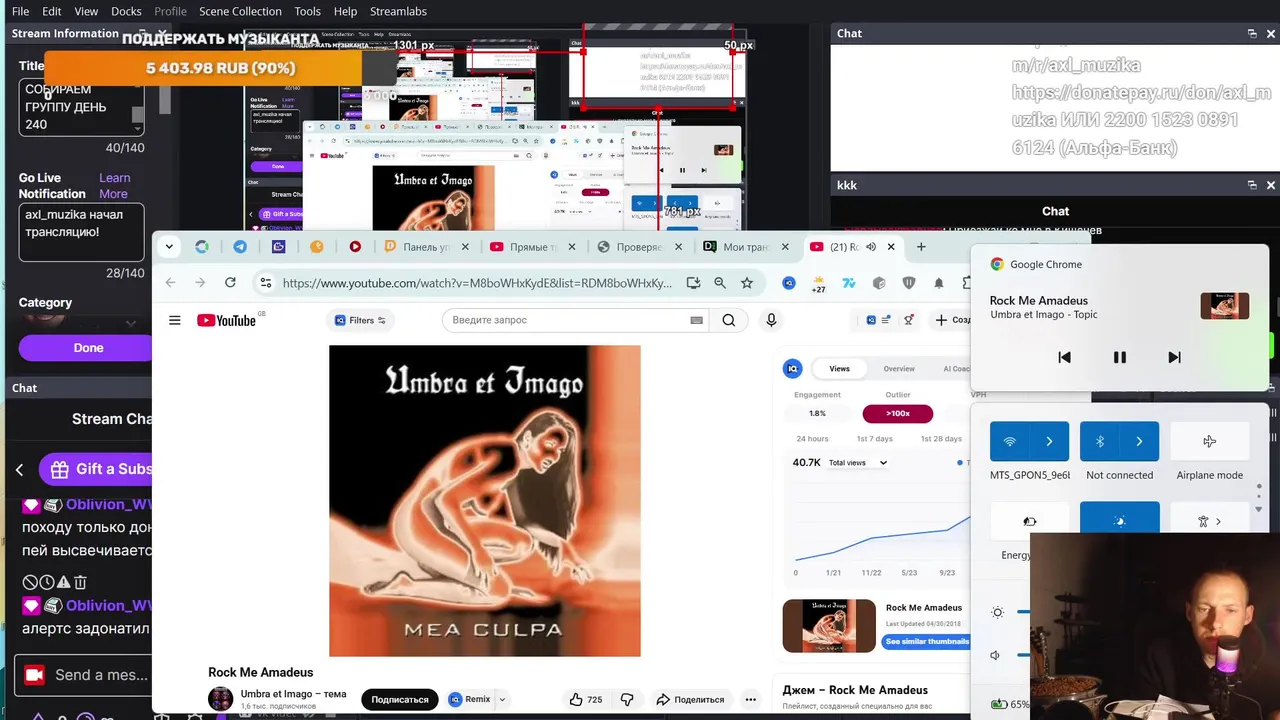Click the install app icon in address bar
The height and width of the screenshot is (720, 1280).
693,283
